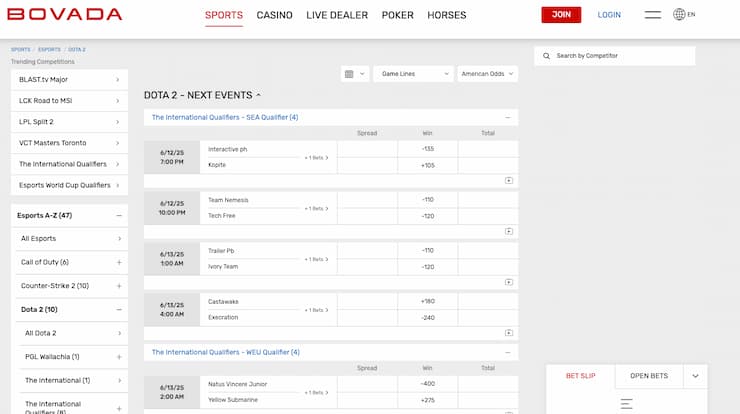Expand plus icon under Team Nemesis match
Image resolution: width=740 pixels, height=414 pixels.
(x=509, y=231)
